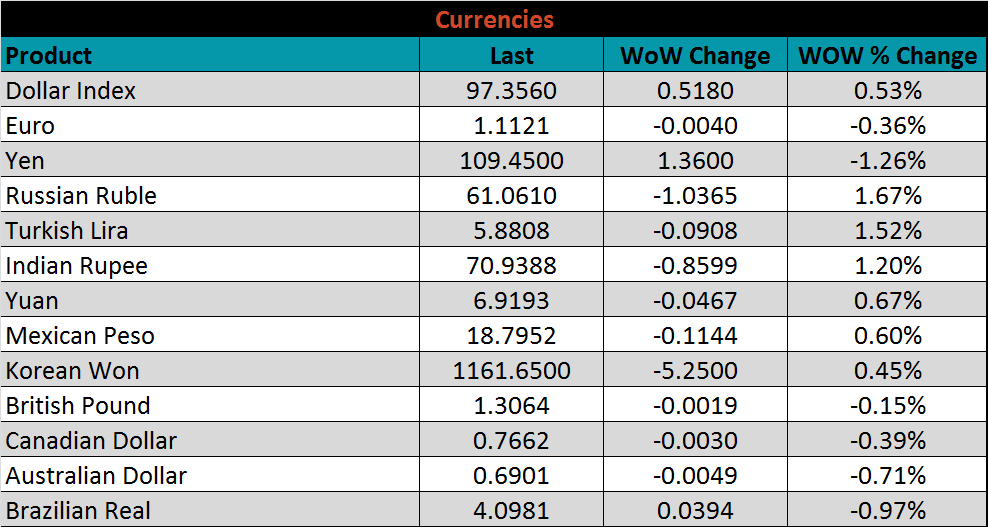Image resolution: width=988 pixels, height=527 pixels.
Task: Select the Last column header
Action: pos(511,56)
